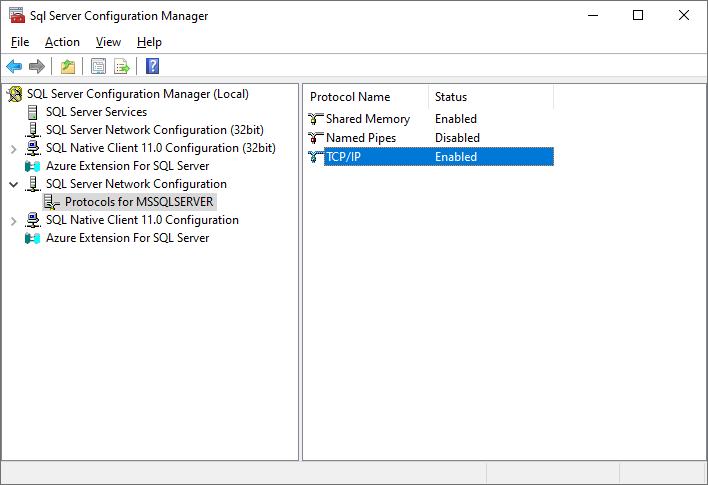Select Protocols for MSSQLSERVER
Screen dimensions: 708x485
pyautogui.click(x=139, y=202)
